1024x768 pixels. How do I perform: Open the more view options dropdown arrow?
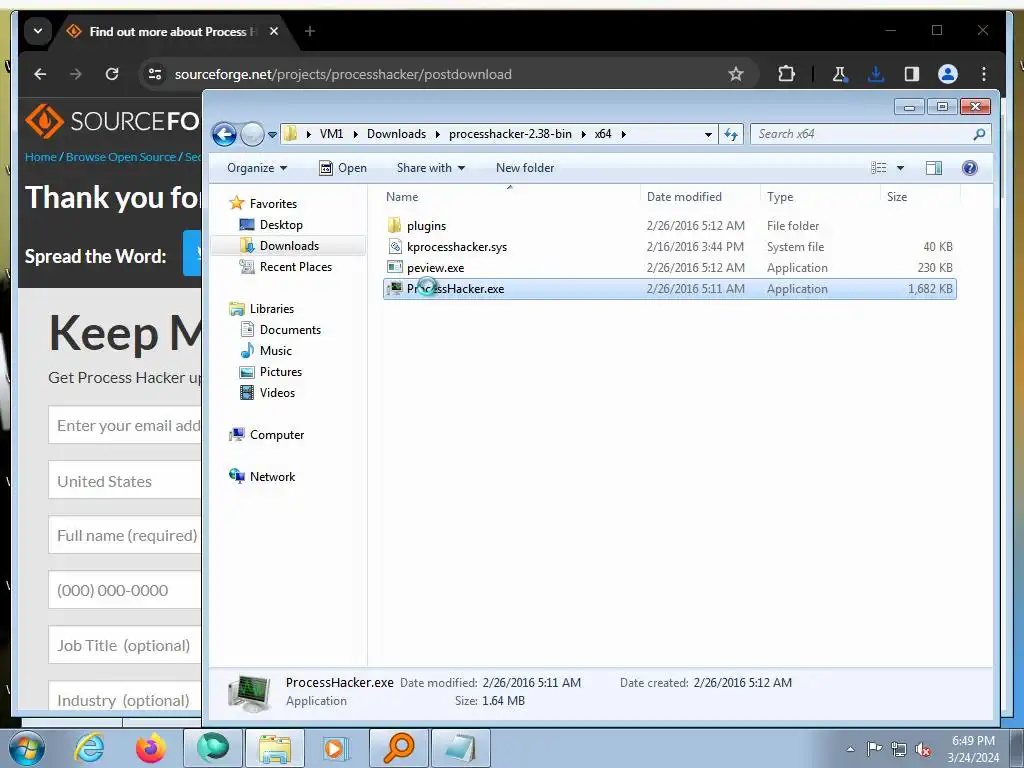pyautogui.click(x=901, y=168)
